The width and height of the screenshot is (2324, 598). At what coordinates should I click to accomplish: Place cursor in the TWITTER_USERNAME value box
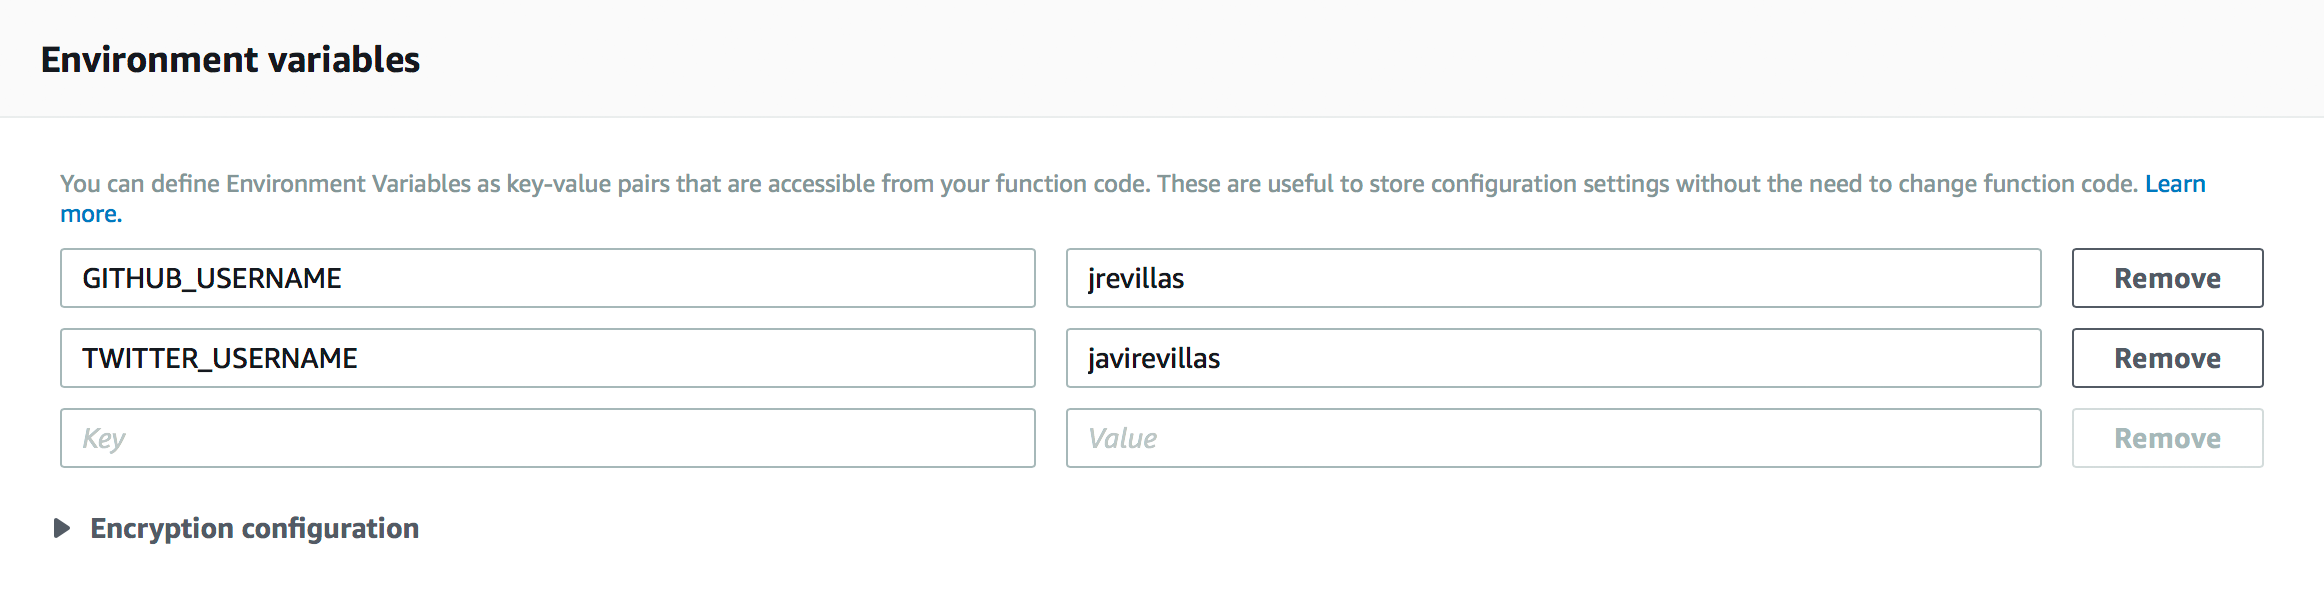point(1553,358)
